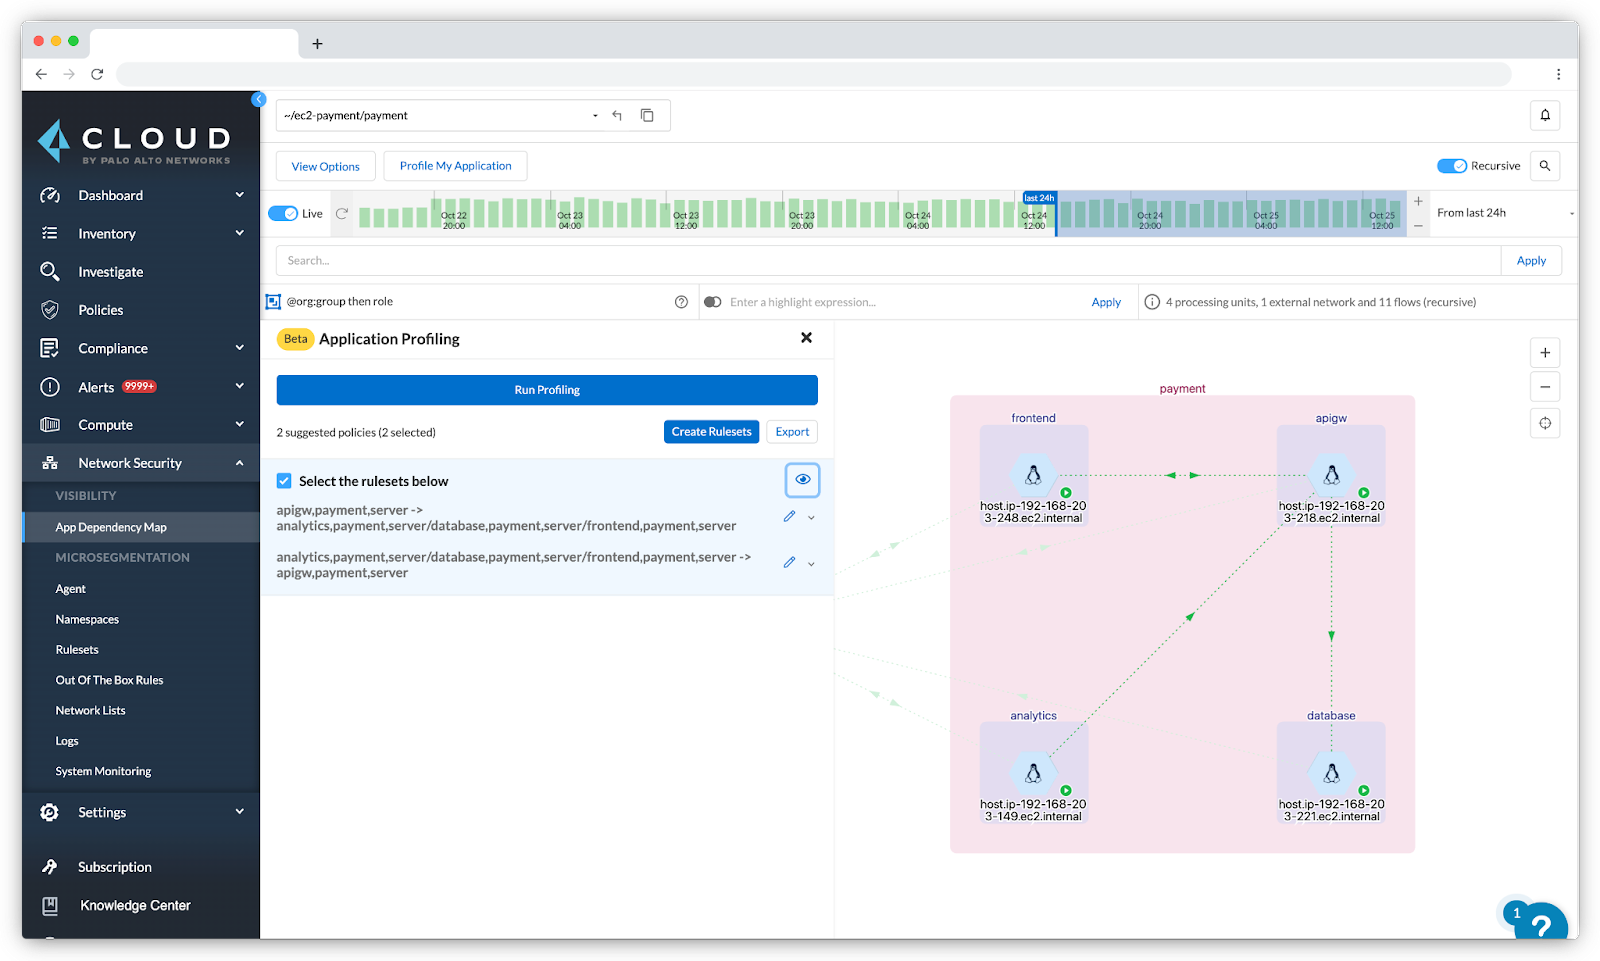Click the last 24h timeline marker
The height and width of the screenshot is (961, 1600).
[1039, 198]
